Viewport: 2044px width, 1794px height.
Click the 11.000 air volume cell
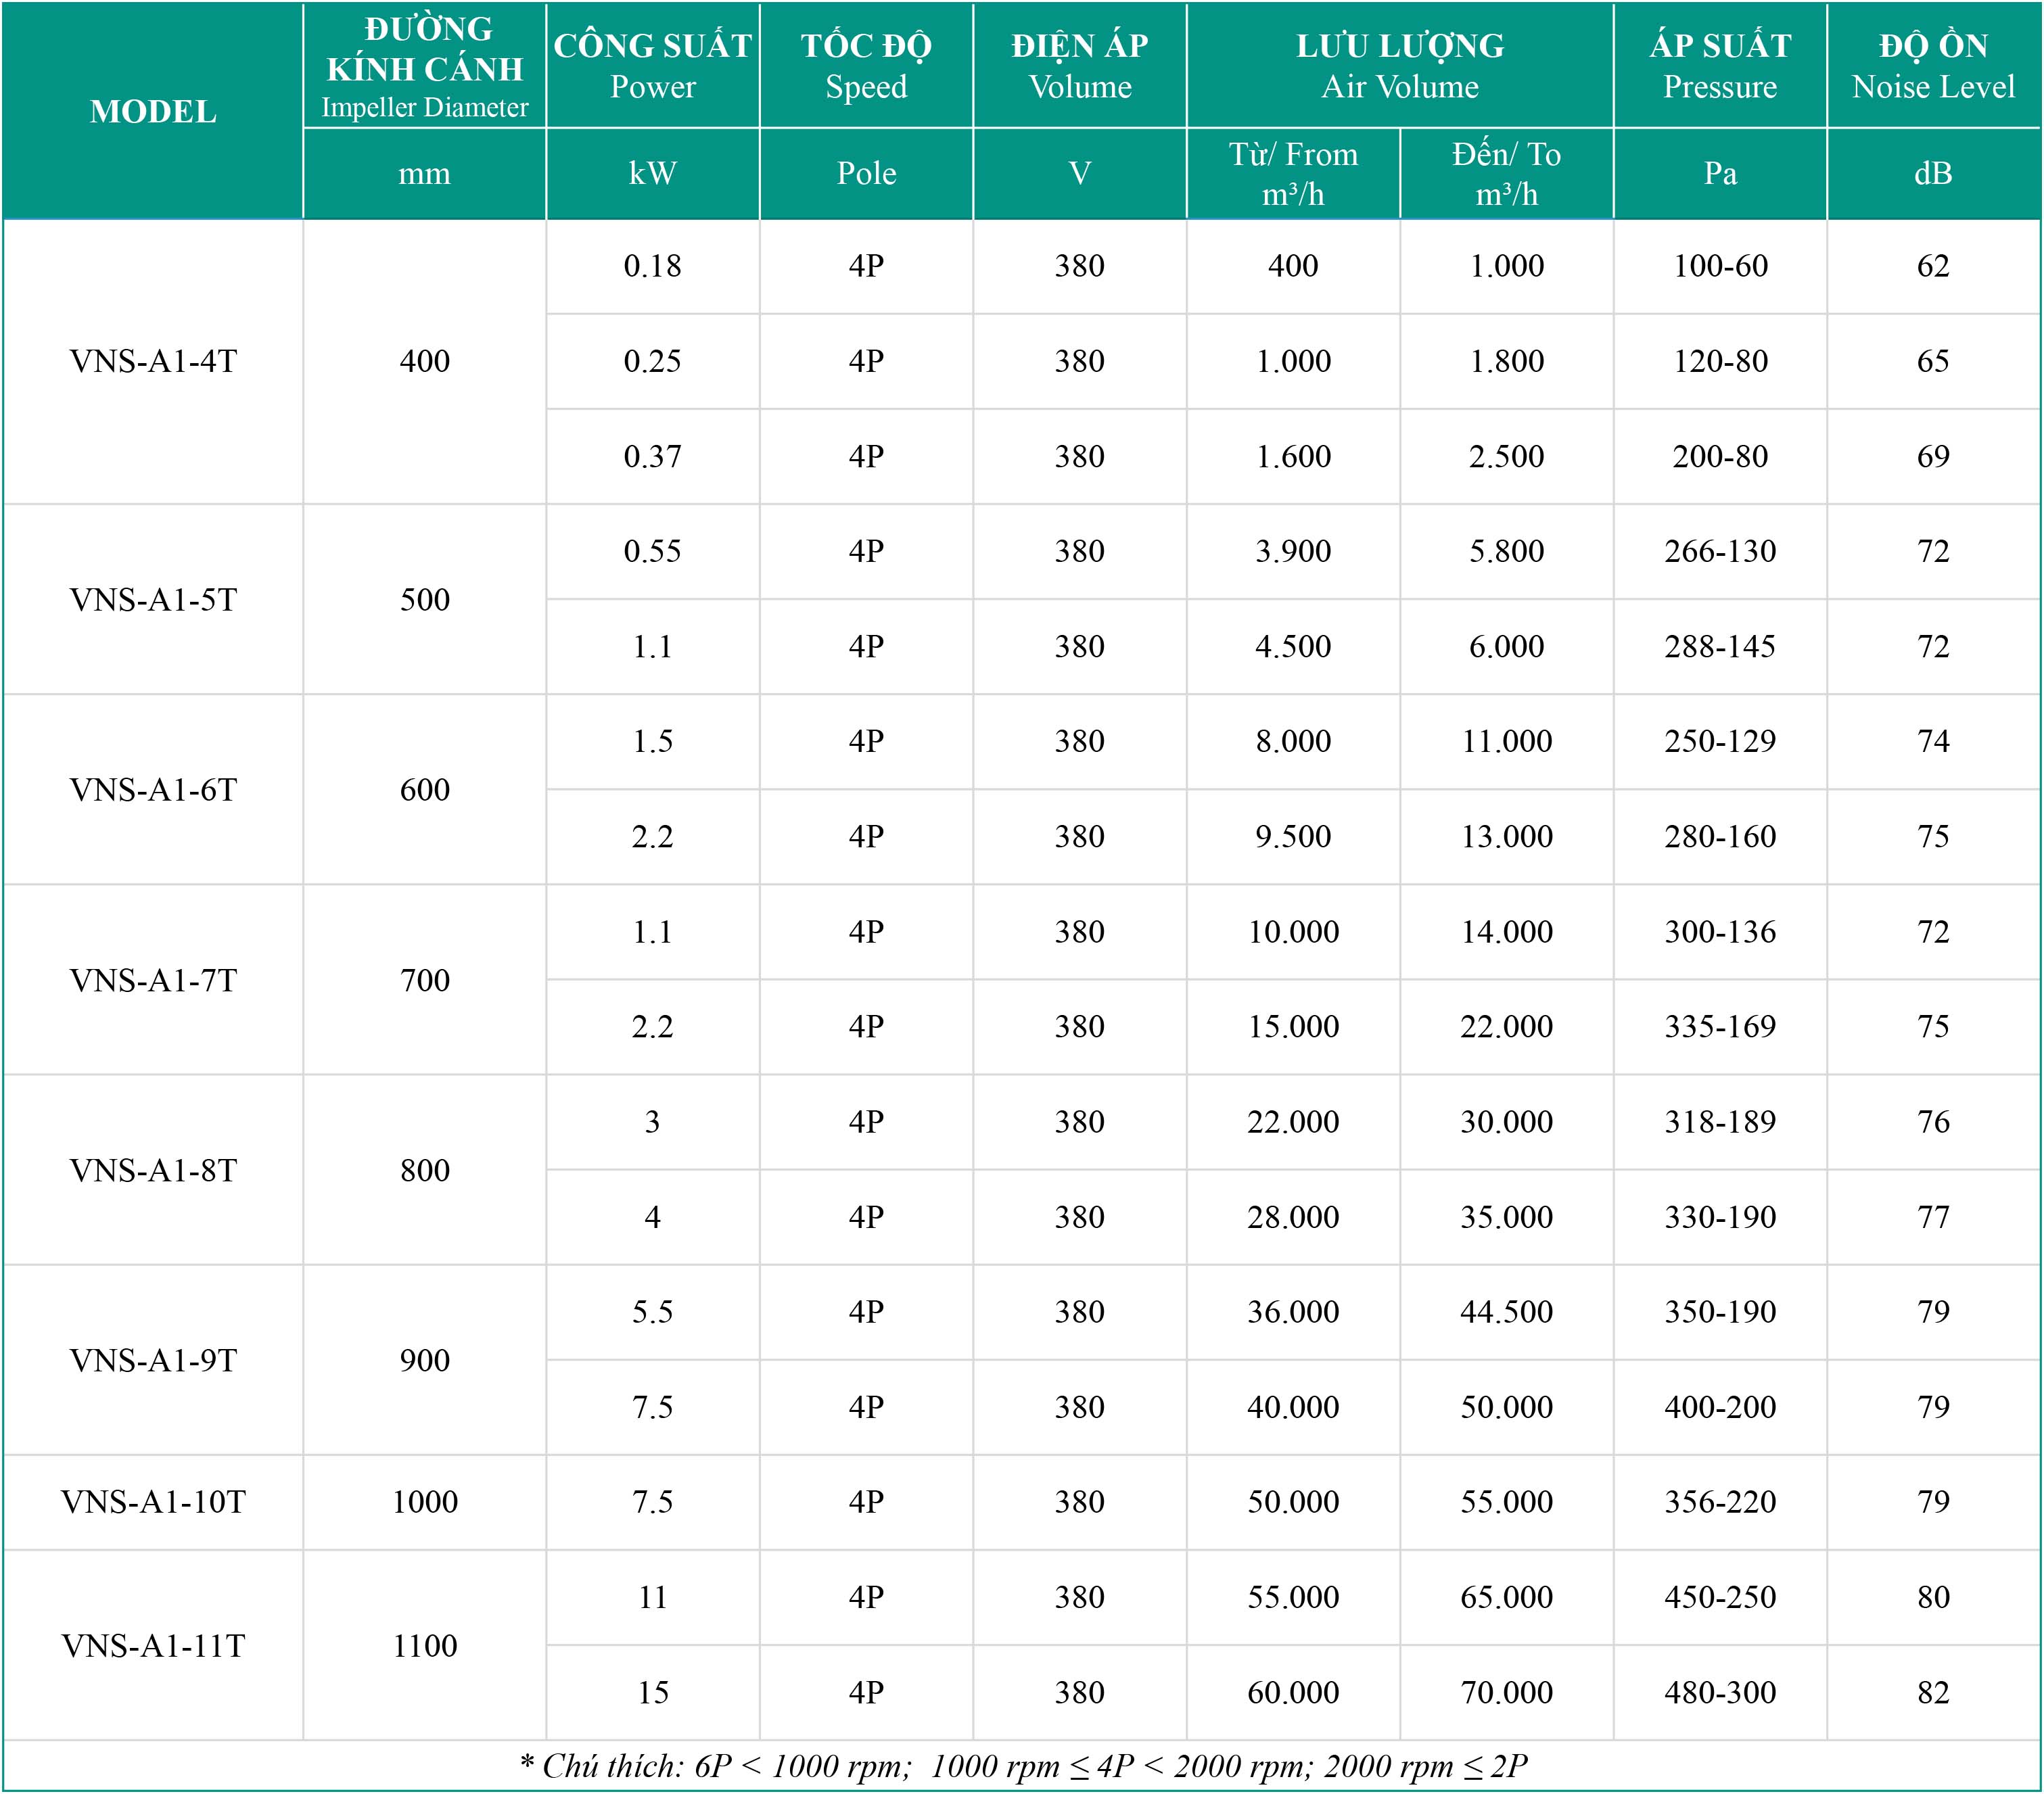tap(1506, 741)
